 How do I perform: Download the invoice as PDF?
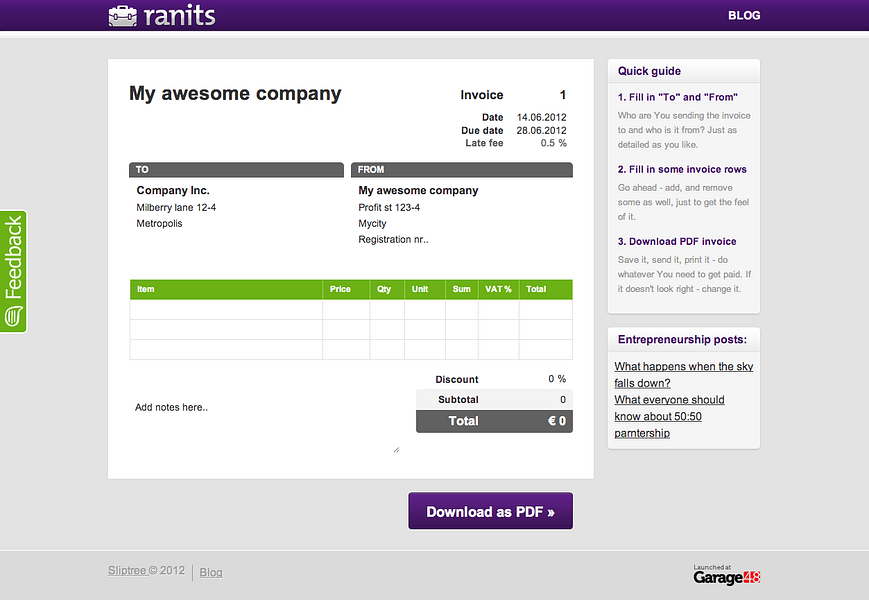pyautogui.click(x=490, y=511)
